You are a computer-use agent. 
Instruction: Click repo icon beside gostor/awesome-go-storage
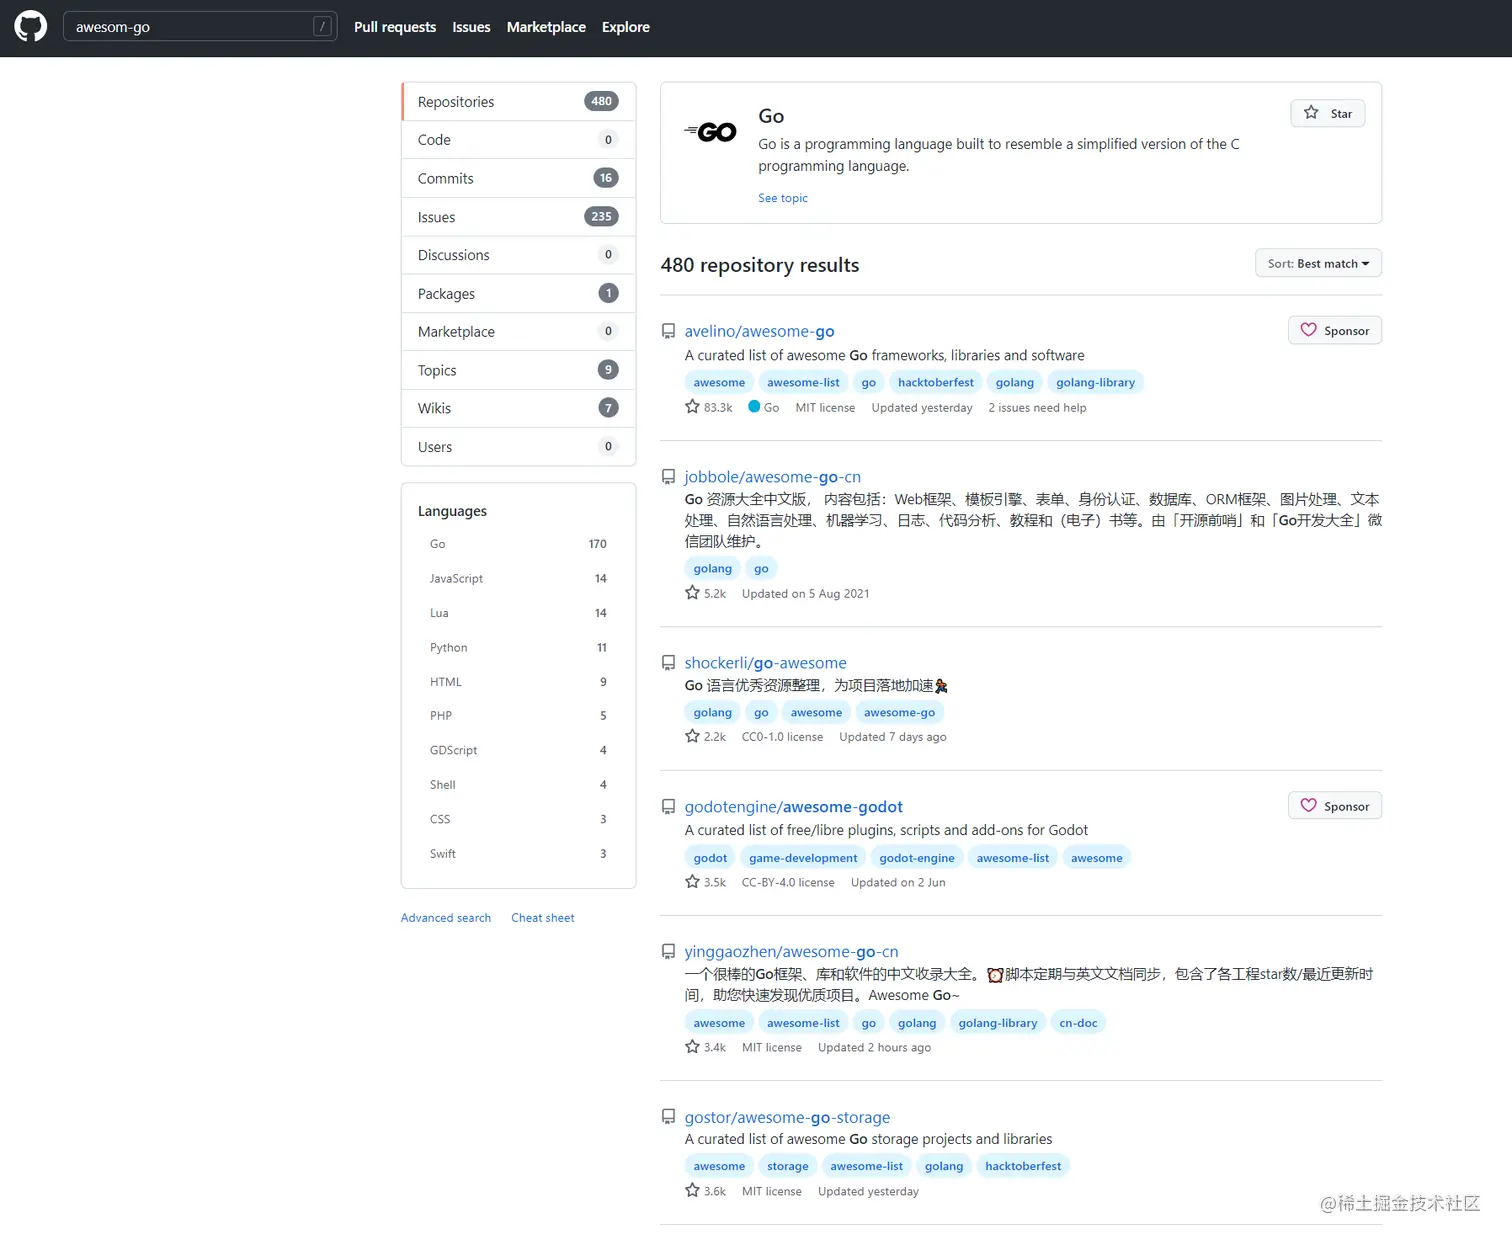(x=668, y=1117)
